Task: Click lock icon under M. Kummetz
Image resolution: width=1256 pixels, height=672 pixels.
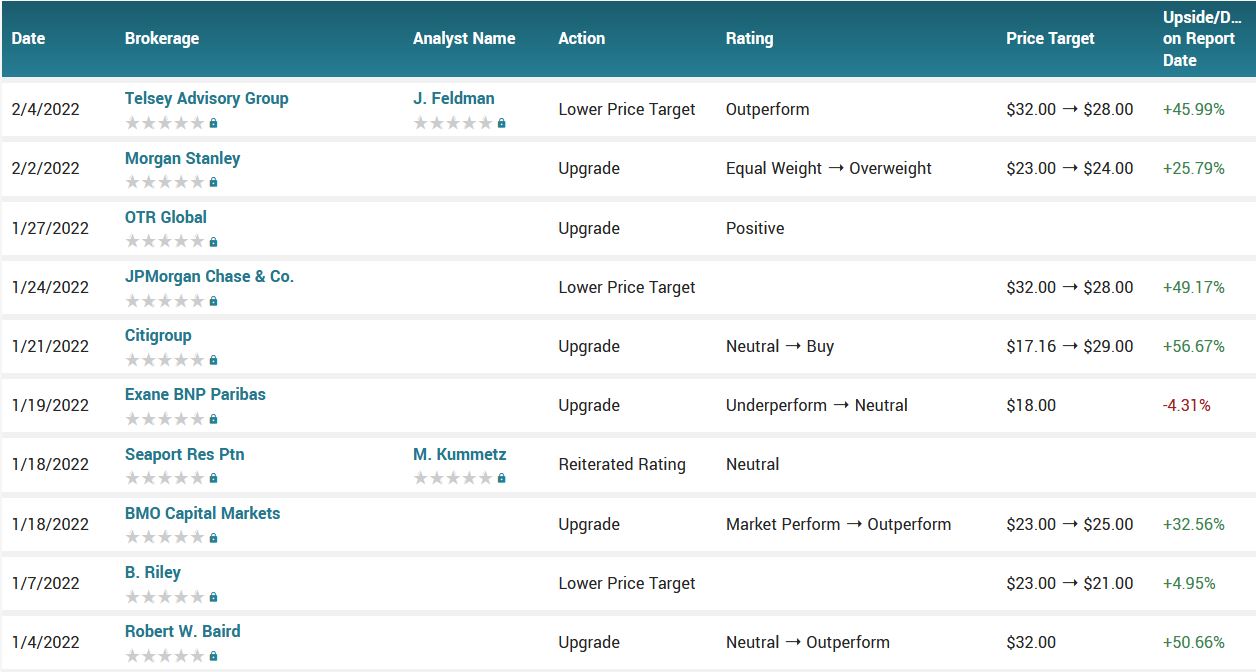Action: point(501,478)
